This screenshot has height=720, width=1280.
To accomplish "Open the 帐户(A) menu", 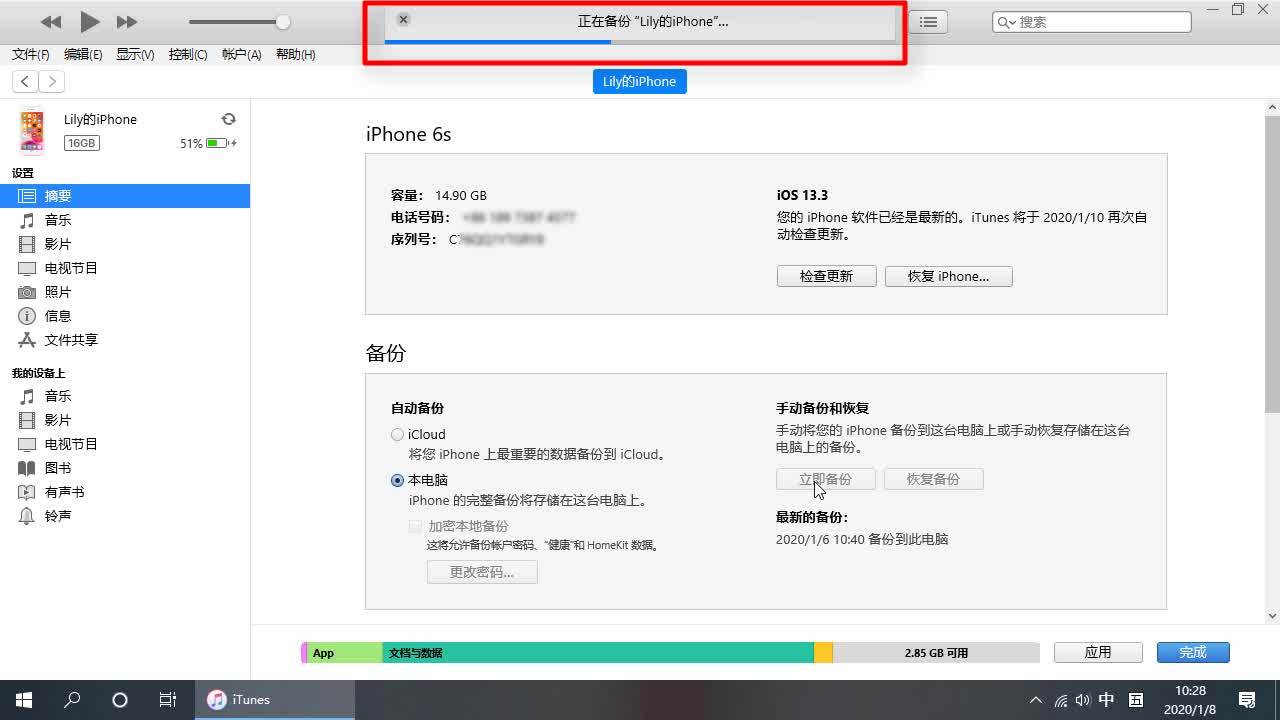I will pos(241,55).
